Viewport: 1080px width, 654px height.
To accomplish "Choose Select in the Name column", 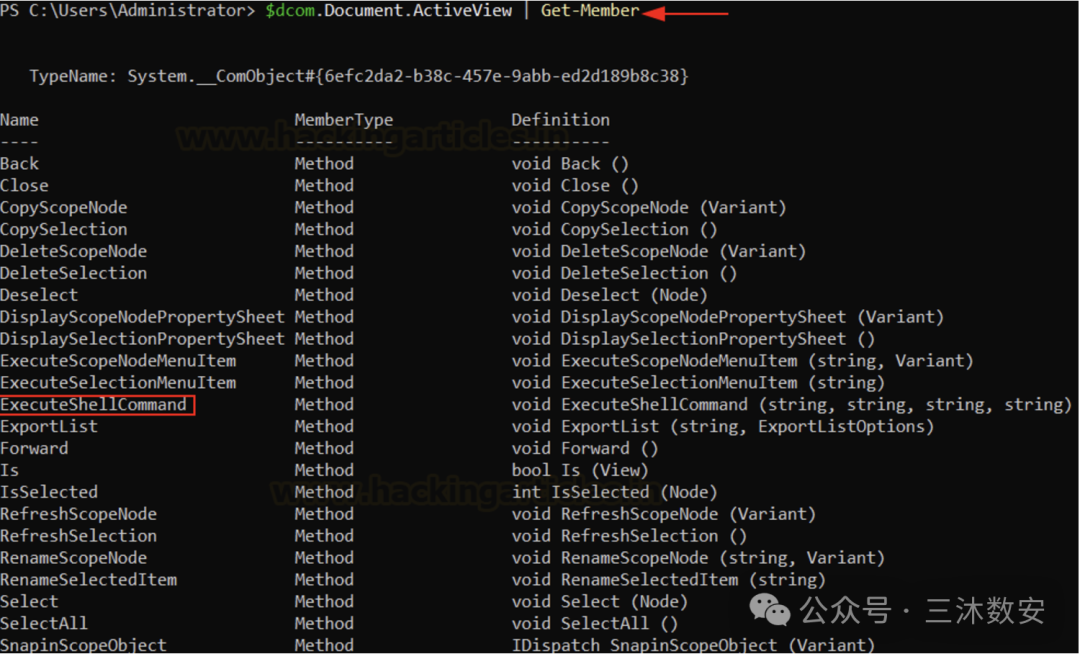I will (29, 602).
